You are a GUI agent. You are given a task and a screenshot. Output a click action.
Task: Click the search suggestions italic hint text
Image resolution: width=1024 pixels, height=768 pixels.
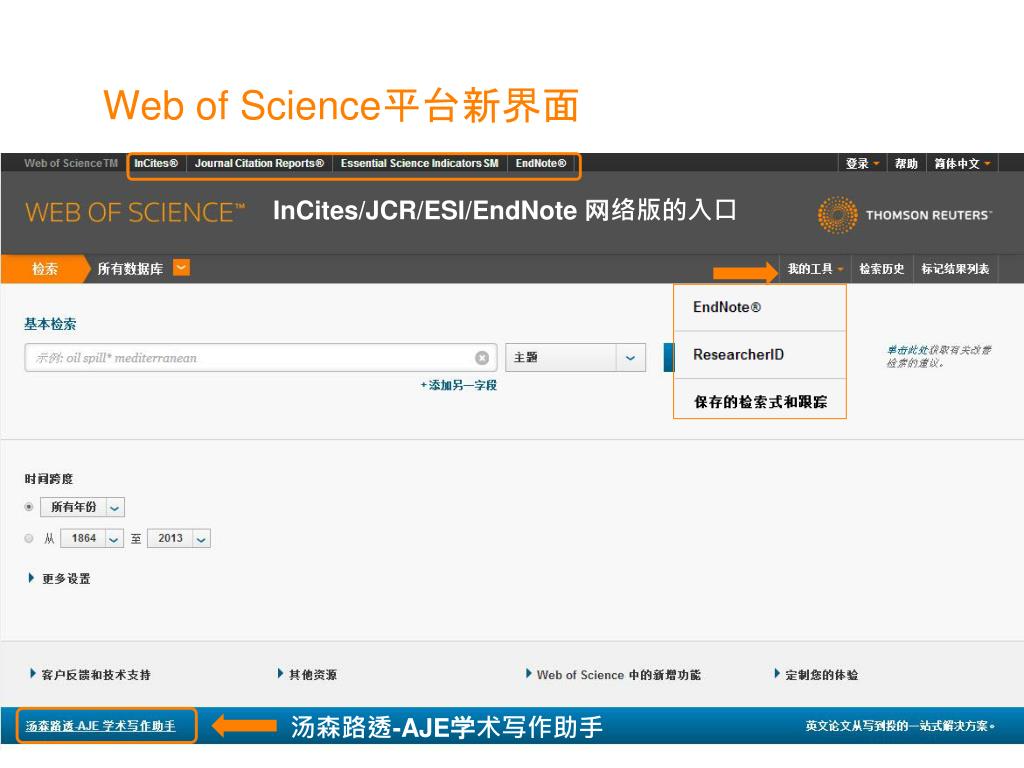coord(938,357)
